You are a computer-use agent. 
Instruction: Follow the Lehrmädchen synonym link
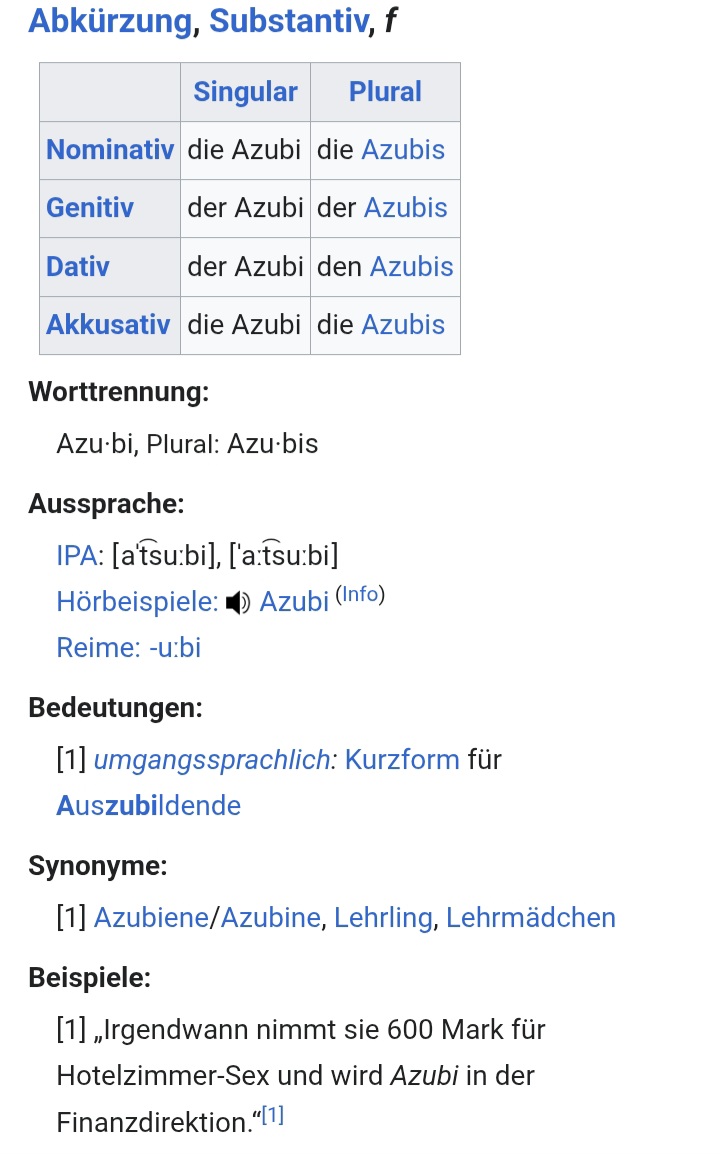530,918
